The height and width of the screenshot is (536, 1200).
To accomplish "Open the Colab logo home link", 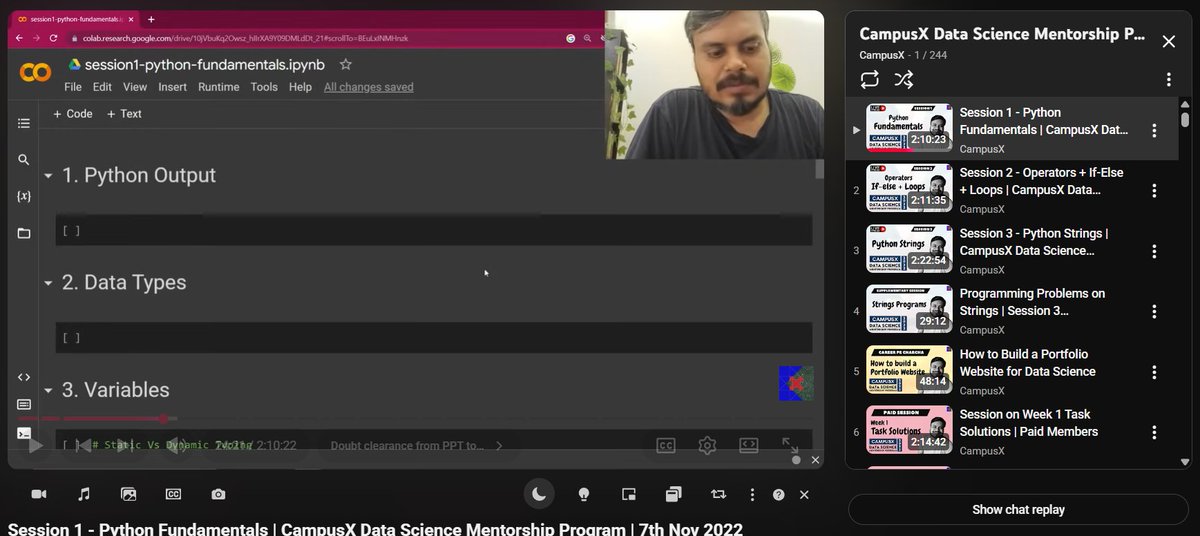I will coord(35,73).
